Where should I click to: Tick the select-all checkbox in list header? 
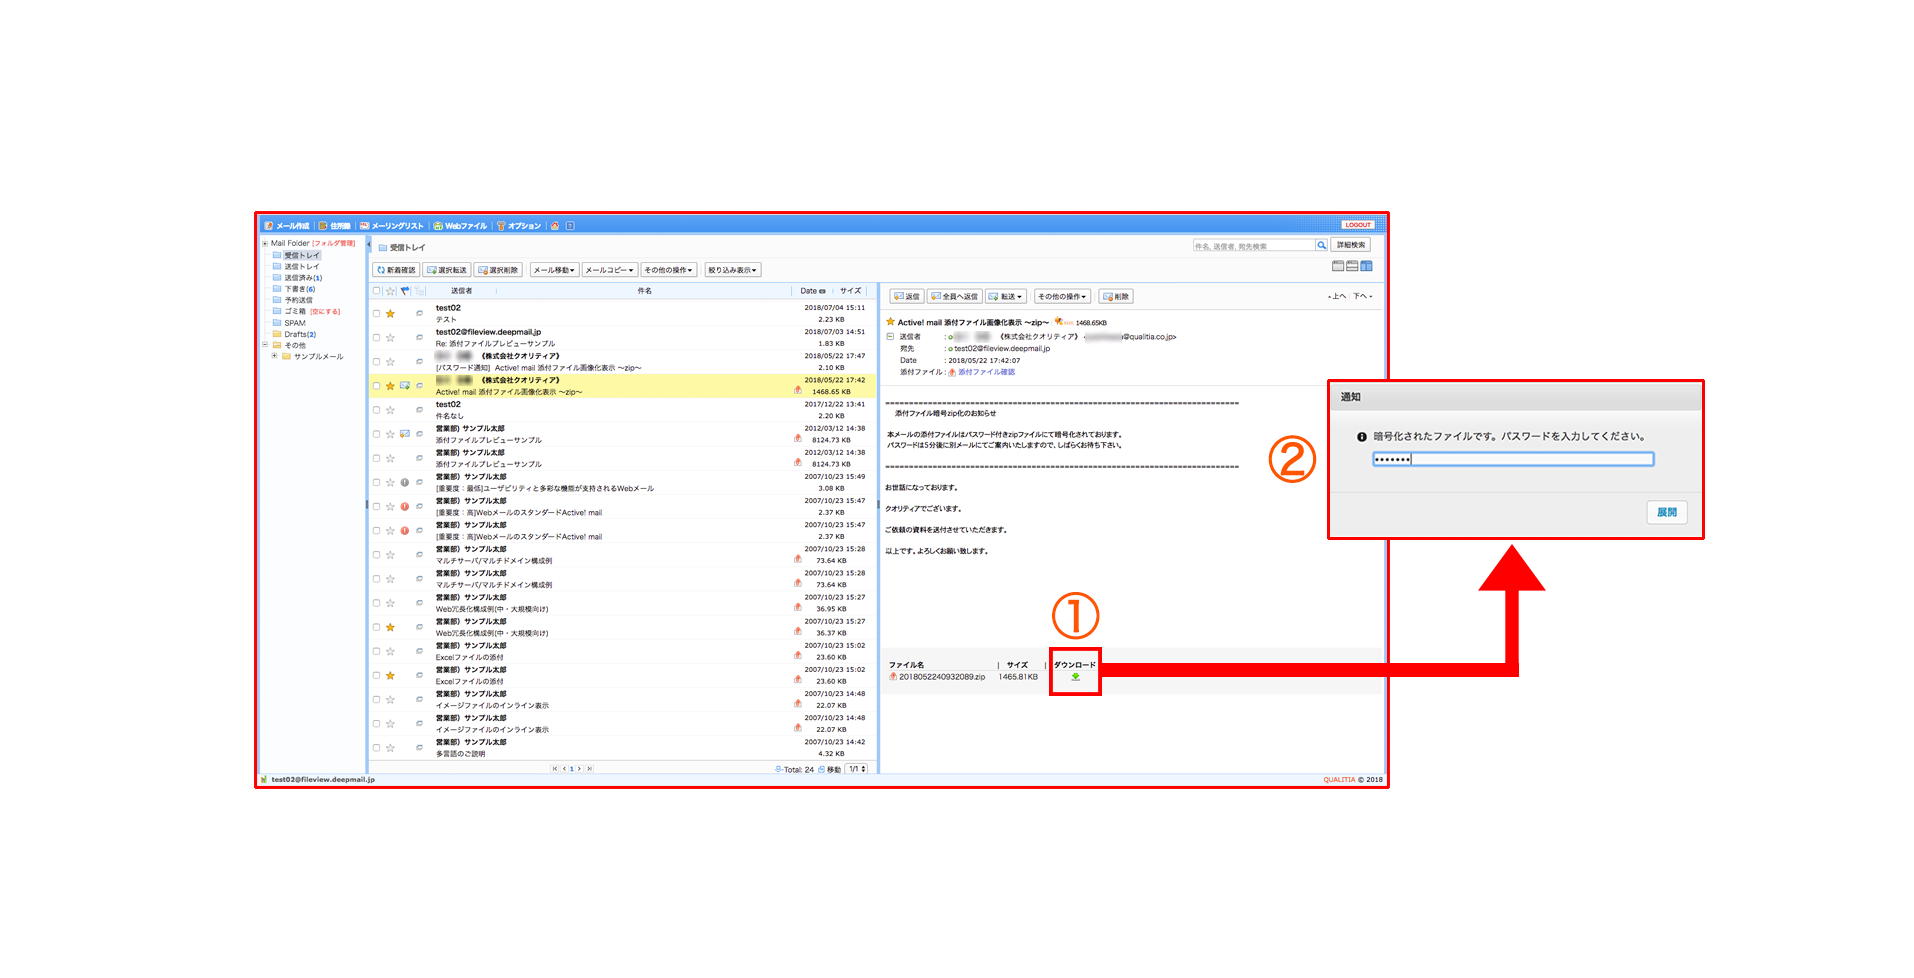[x=377, y=291]
